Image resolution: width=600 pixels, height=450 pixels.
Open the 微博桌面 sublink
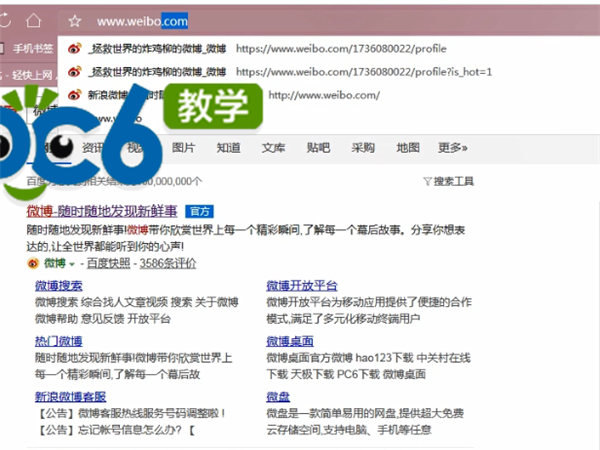[x=290, y=341]
